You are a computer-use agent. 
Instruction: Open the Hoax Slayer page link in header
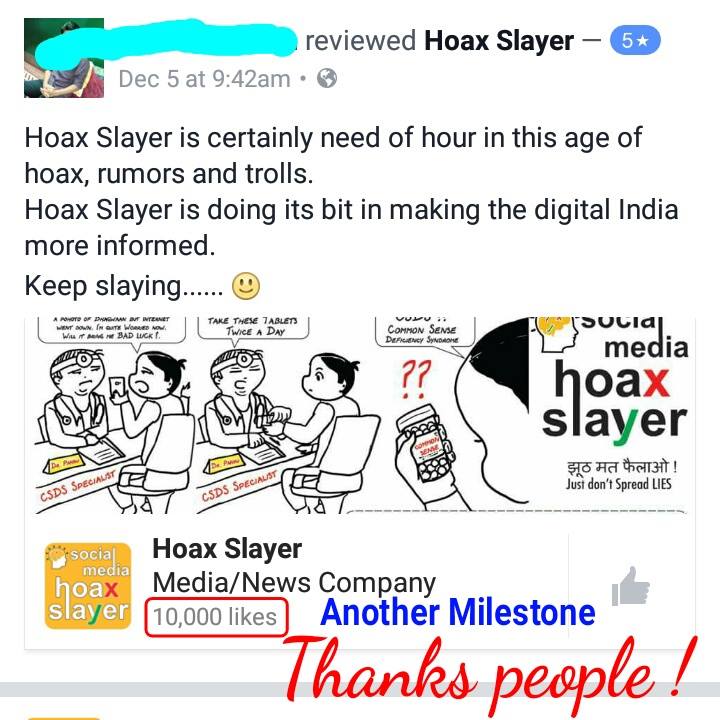(x=499, y=40)
